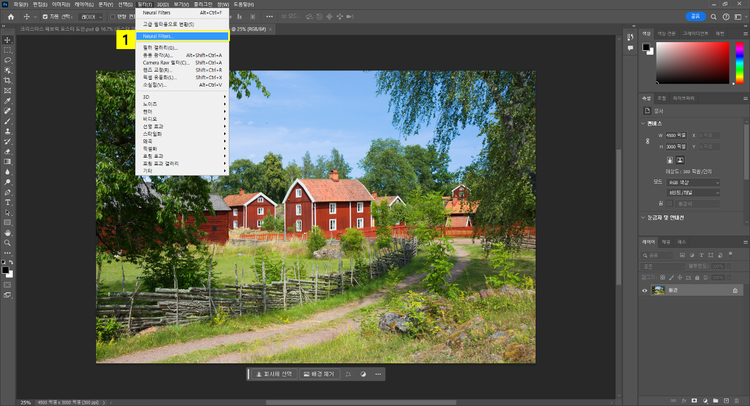Click the more options ellipsis in contextual bar
The image size is (750, 406).
(x=378, y=374)
